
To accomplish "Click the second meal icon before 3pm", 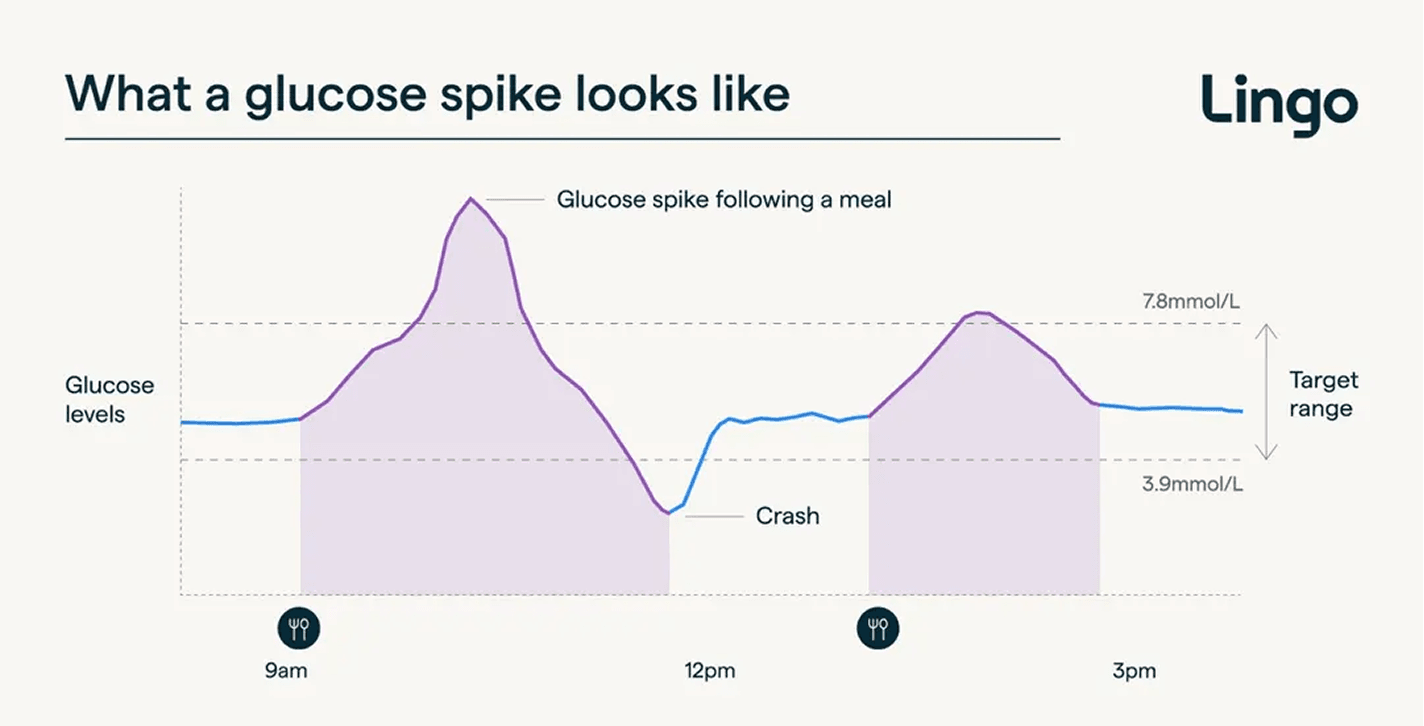I will [x=878, y=629].
